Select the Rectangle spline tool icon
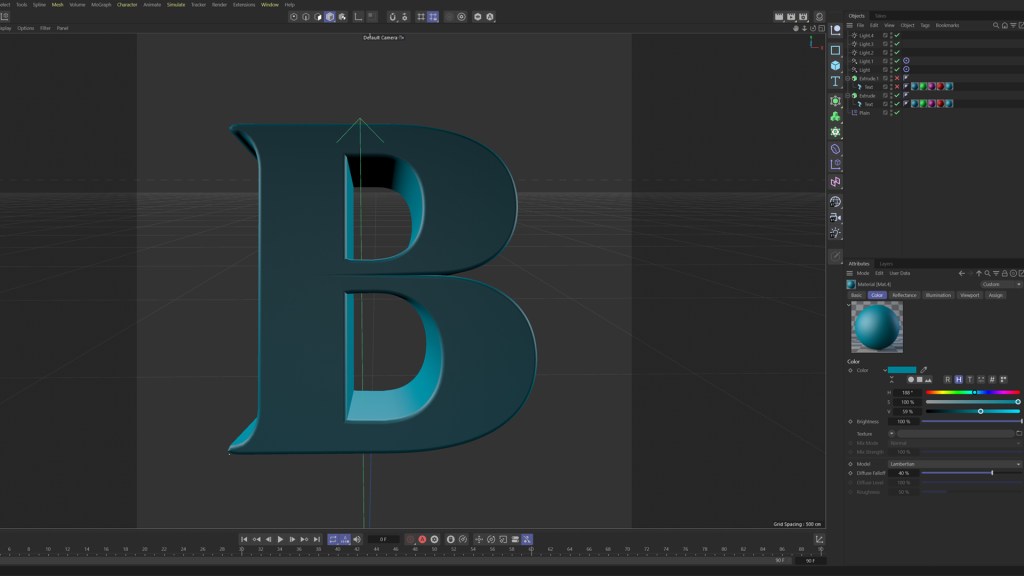This screenshot has width=1024, height=576. click(835, 50)
